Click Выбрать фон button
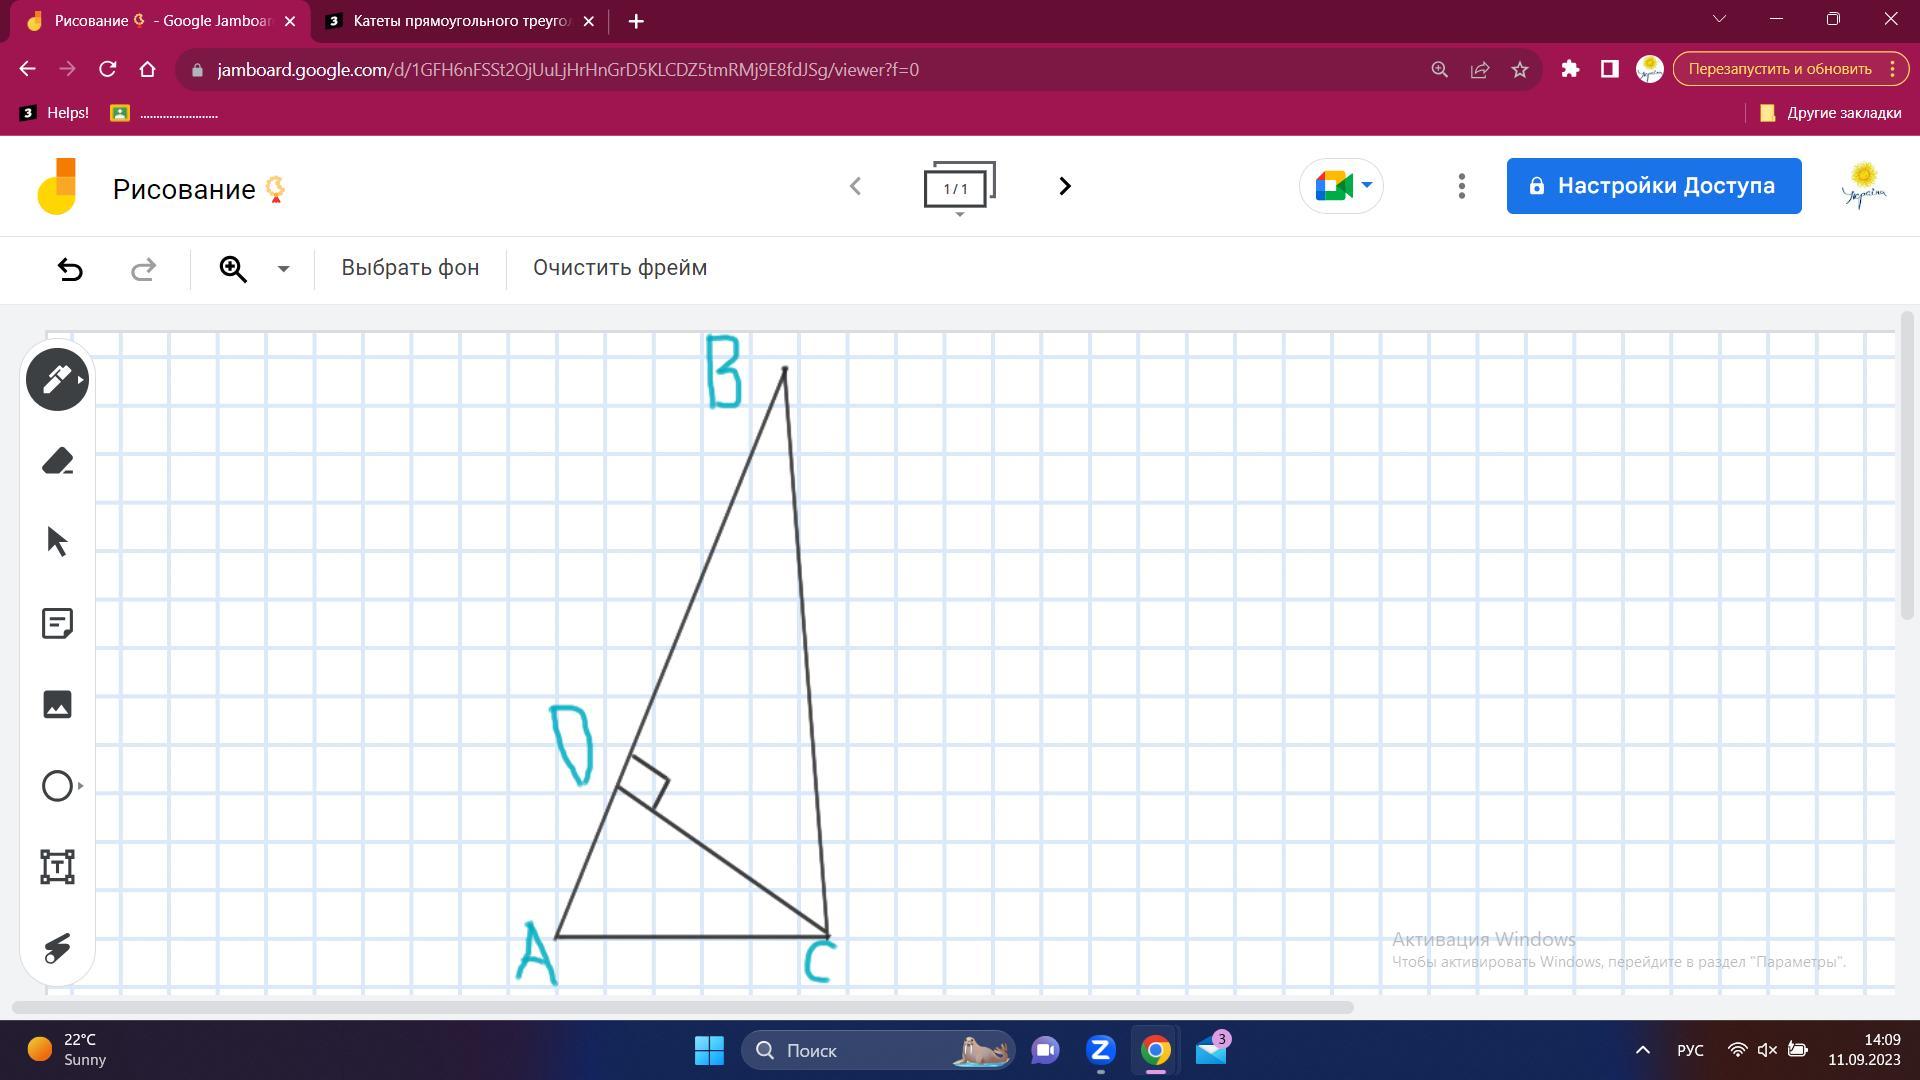 pos(410,268)
